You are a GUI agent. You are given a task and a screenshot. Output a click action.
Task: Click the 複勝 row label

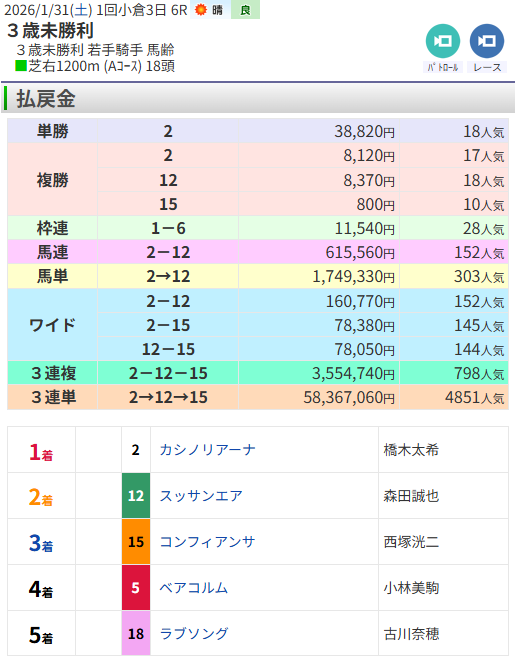[53, 180]
